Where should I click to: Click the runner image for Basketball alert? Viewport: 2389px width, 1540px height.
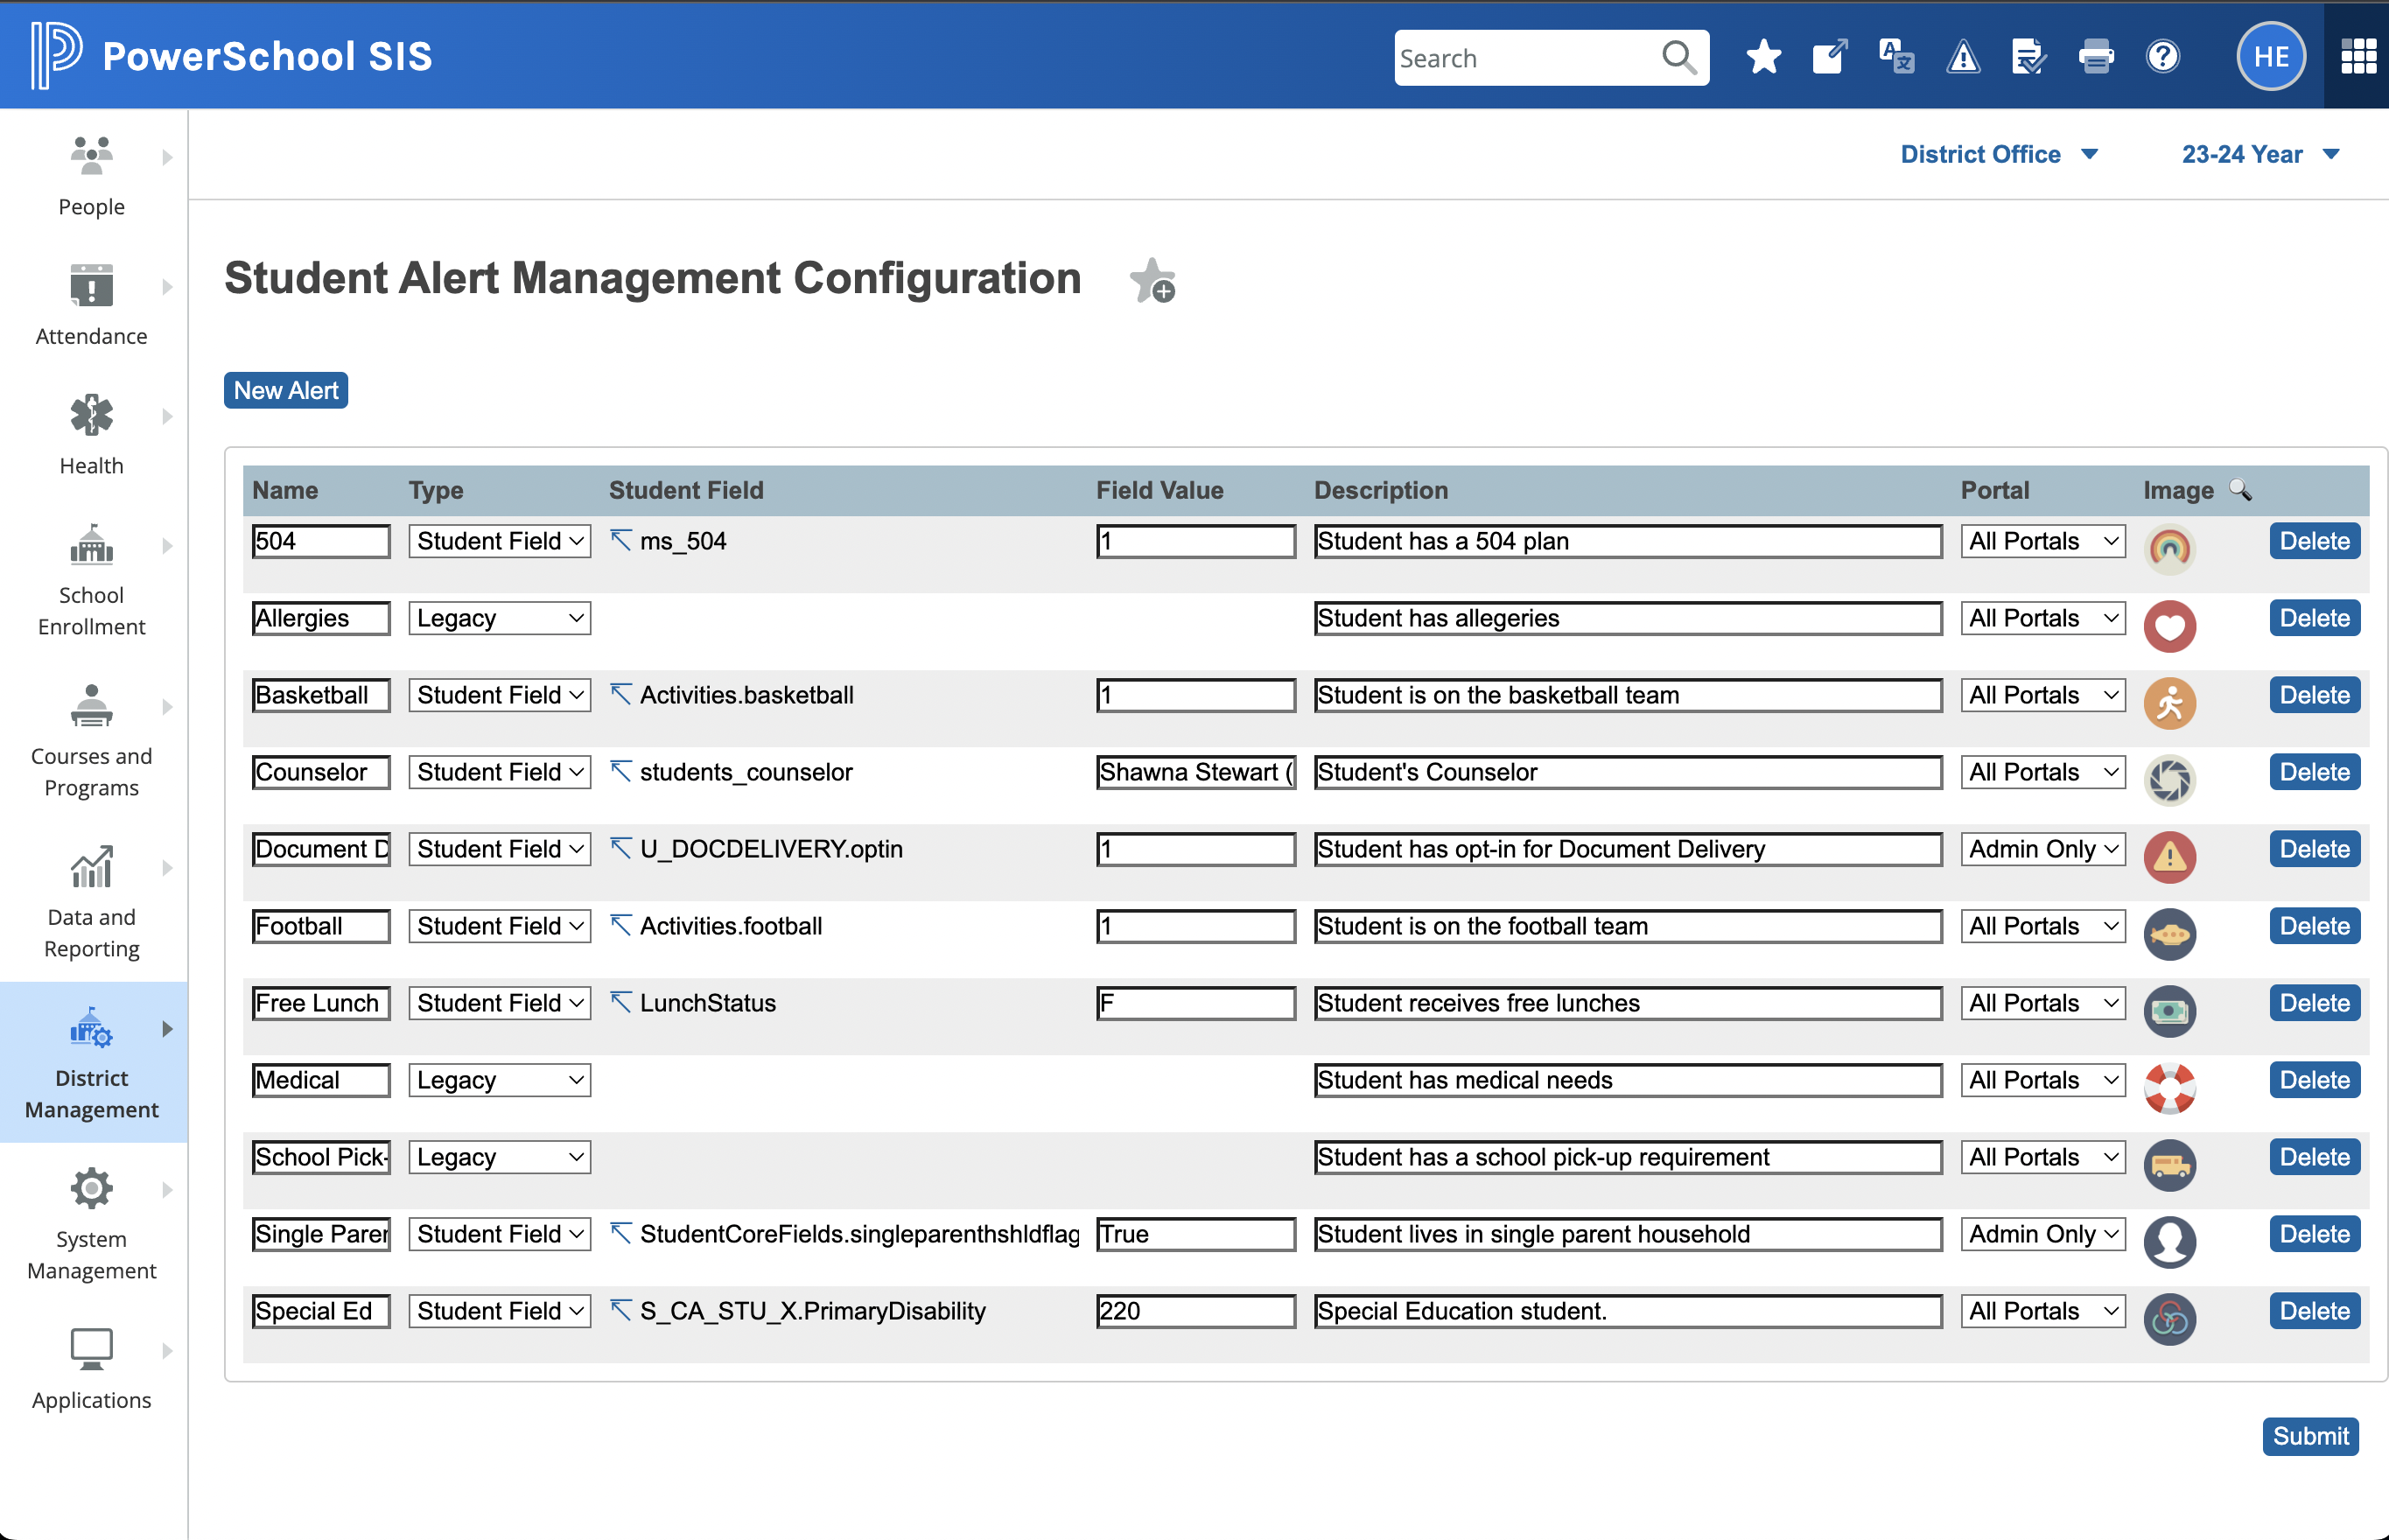2169,703
